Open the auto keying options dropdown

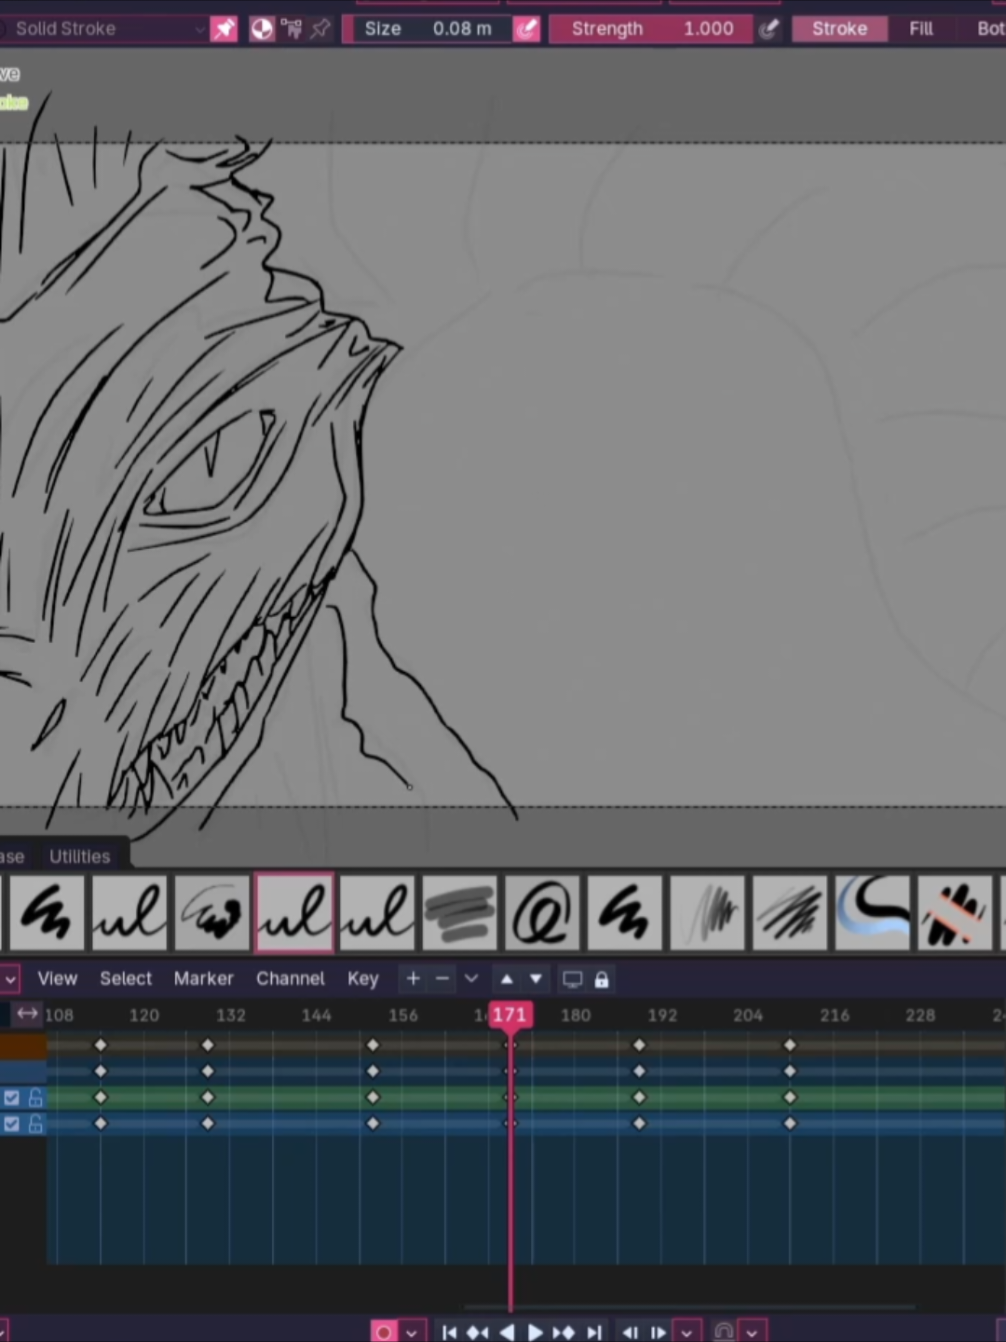coord(411,1331)
